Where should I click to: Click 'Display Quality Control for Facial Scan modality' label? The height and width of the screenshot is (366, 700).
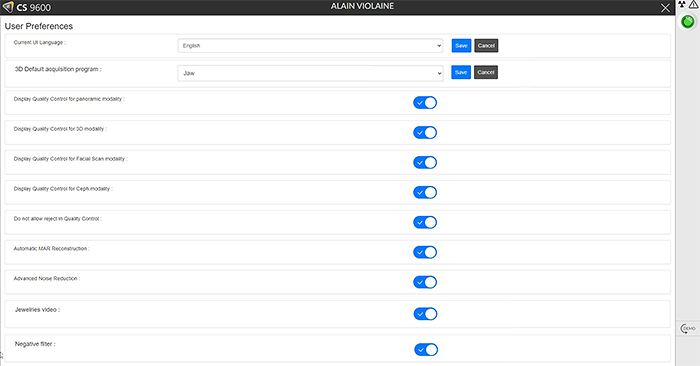tap(71, 159)
